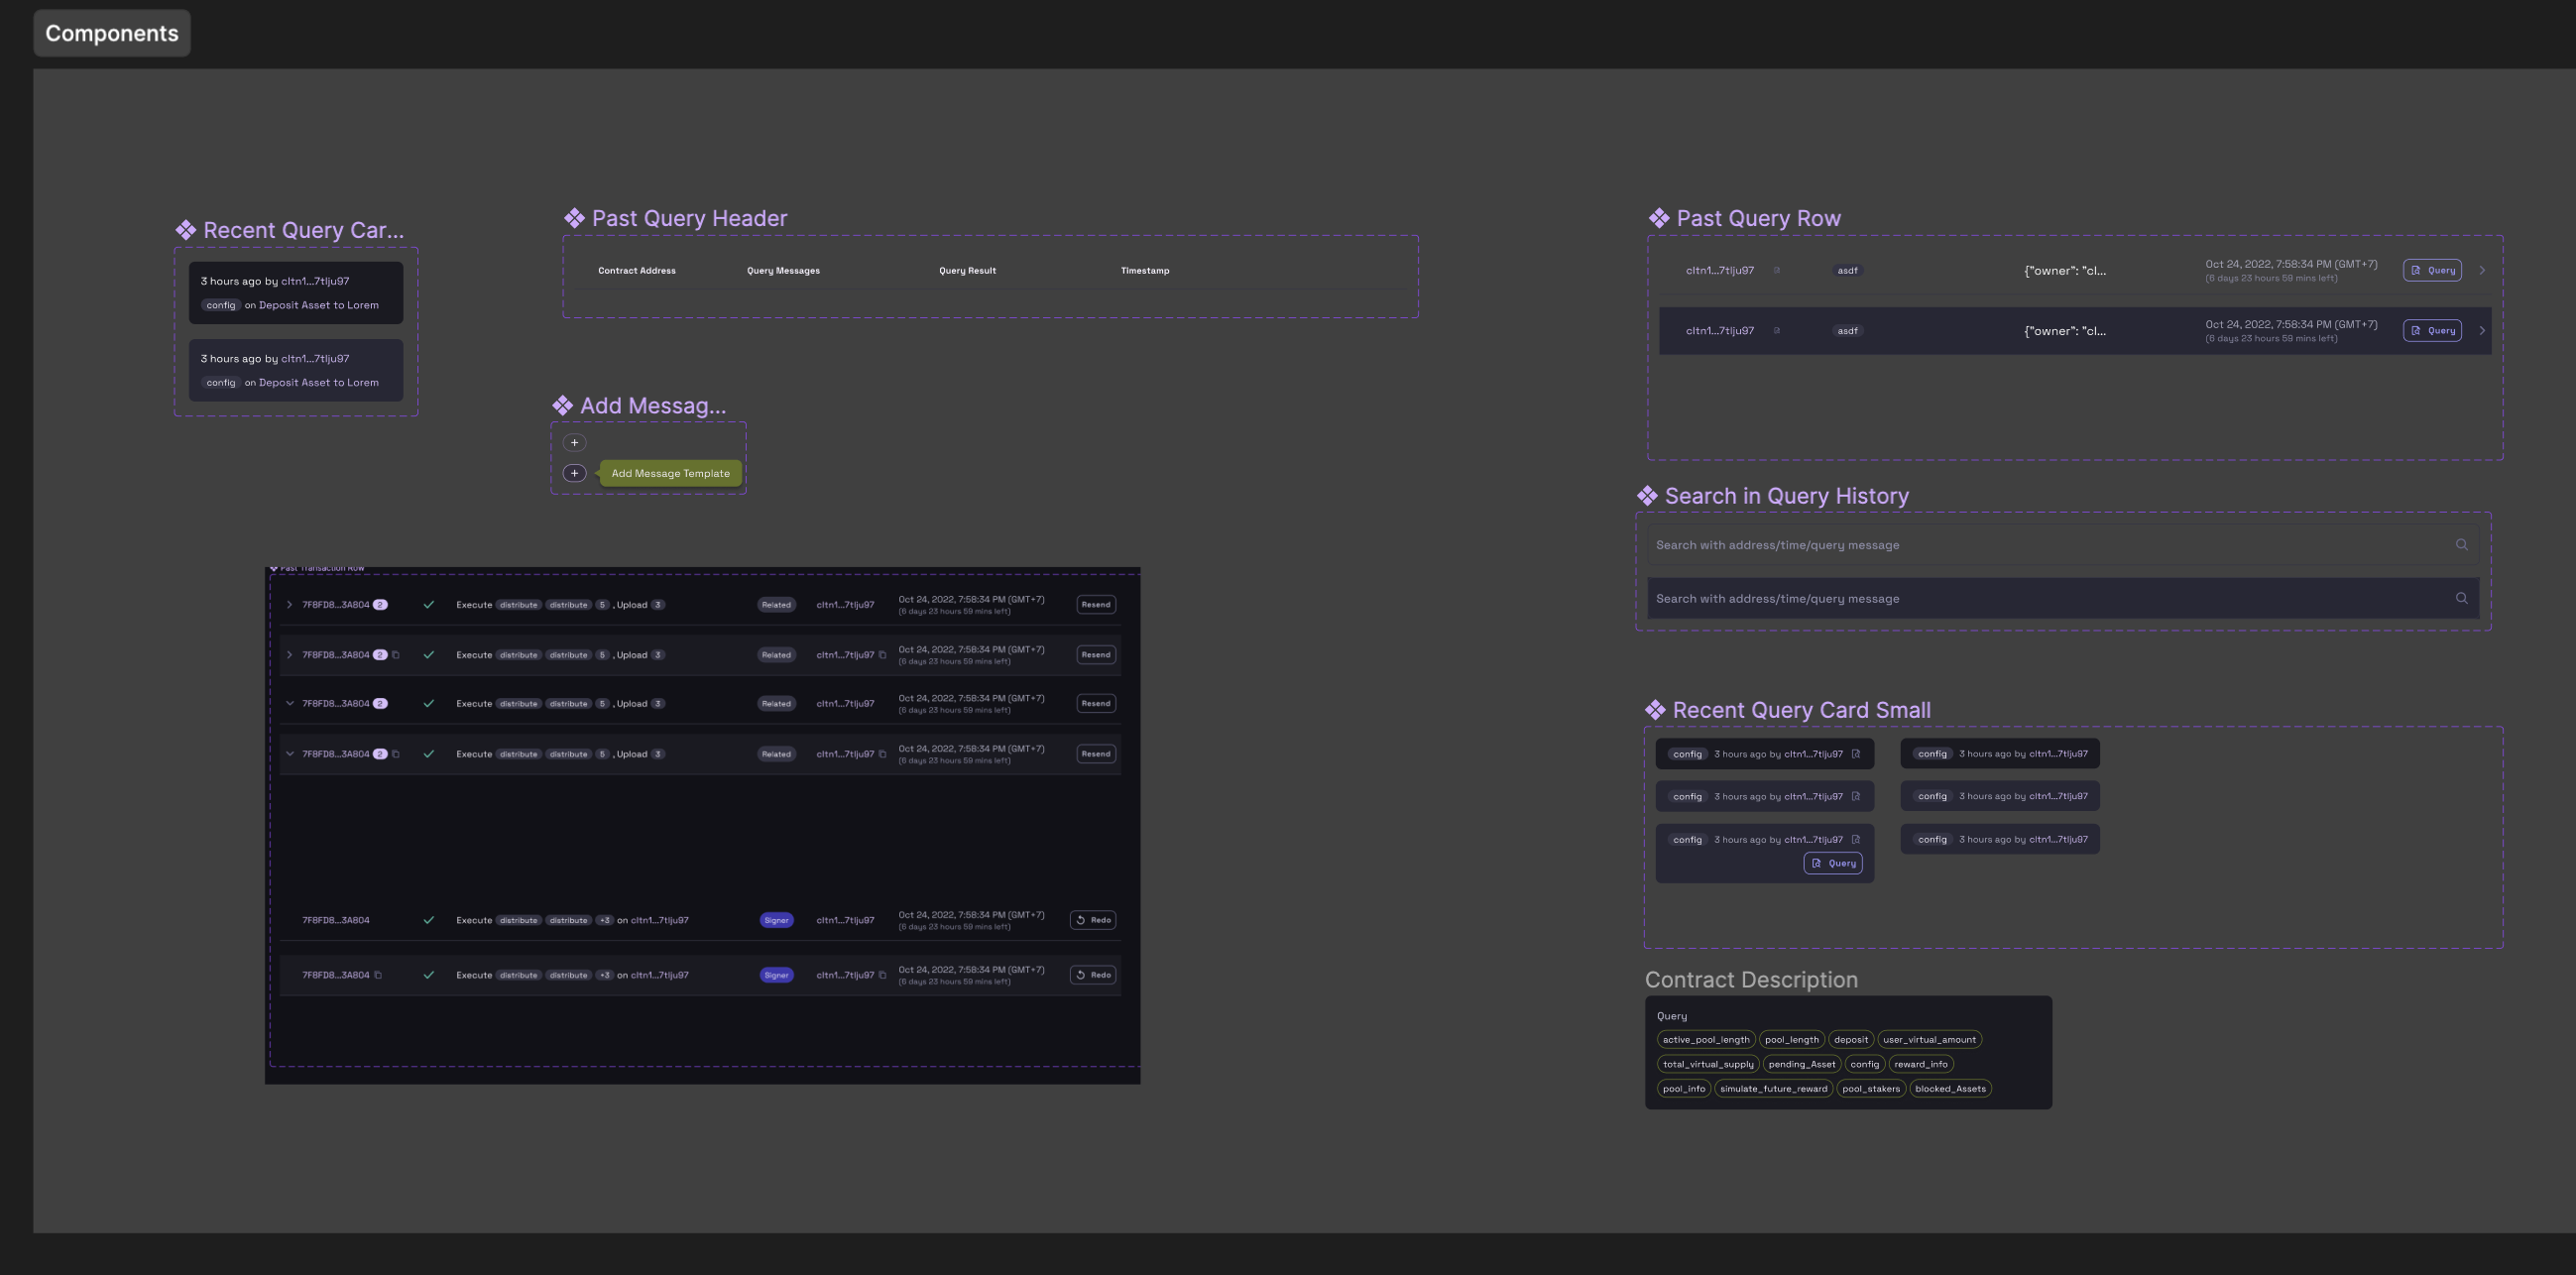Click asdf tag in highlighted Past Query row
This screenshot has height=1275, width=2576.
click(1848, 330)
